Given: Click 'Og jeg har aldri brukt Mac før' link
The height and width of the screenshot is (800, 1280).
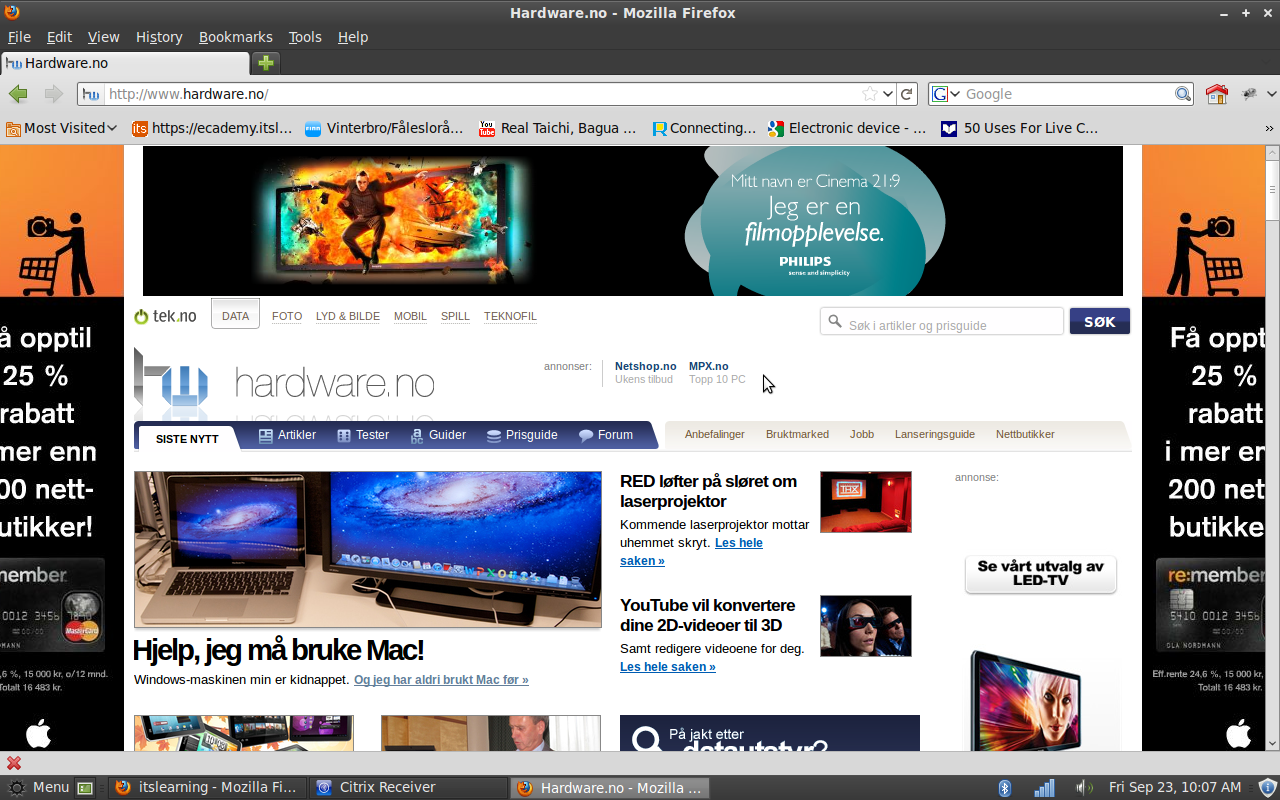Looking at the screenshot, I should (441, 680).
